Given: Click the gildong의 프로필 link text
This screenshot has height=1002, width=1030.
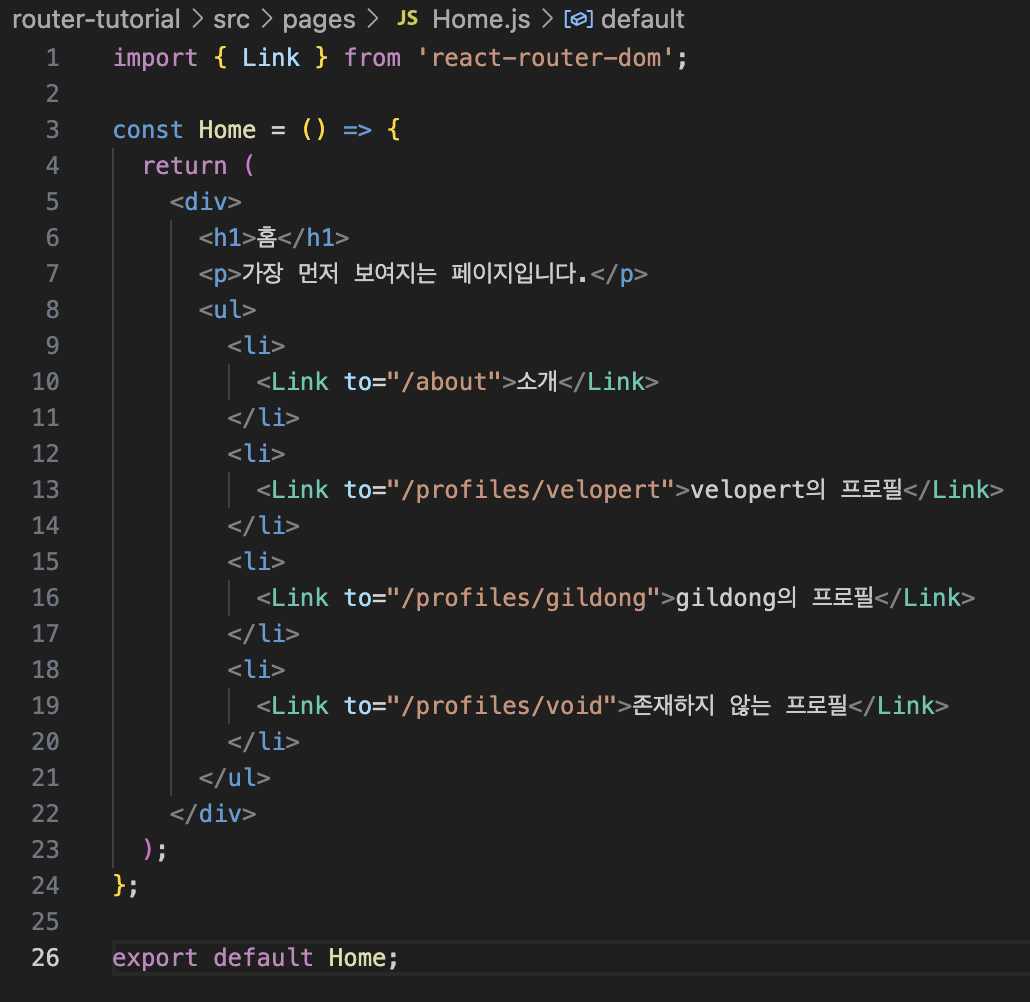Looking at the screenshot, I should tap(774, 597).
